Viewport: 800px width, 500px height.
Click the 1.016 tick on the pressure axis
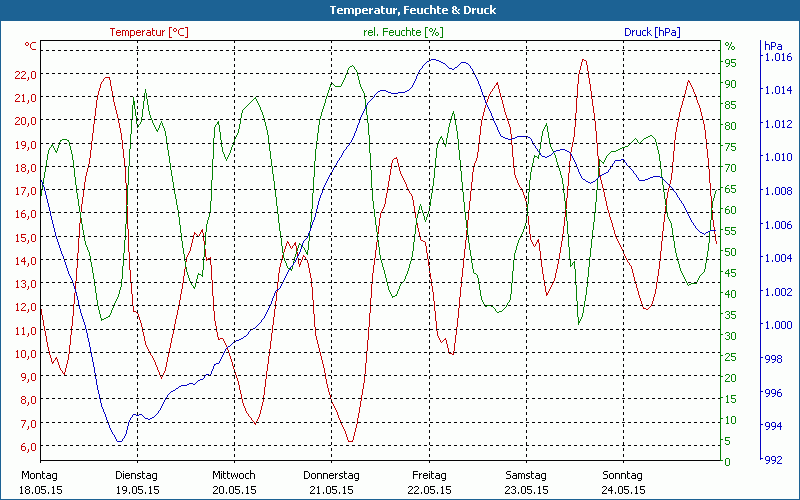point(777,58)
